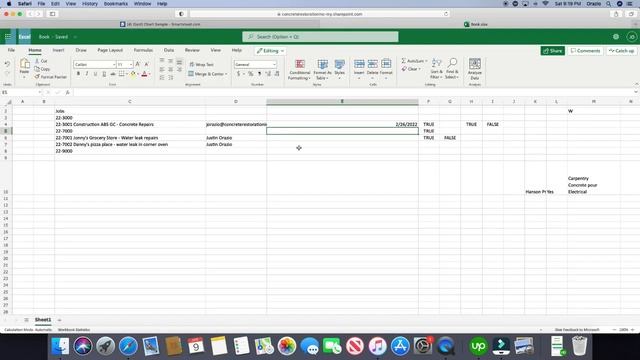Screen dimensions: 640x360
Task: Open Sort & Filter options
Action: coord(436,69)
